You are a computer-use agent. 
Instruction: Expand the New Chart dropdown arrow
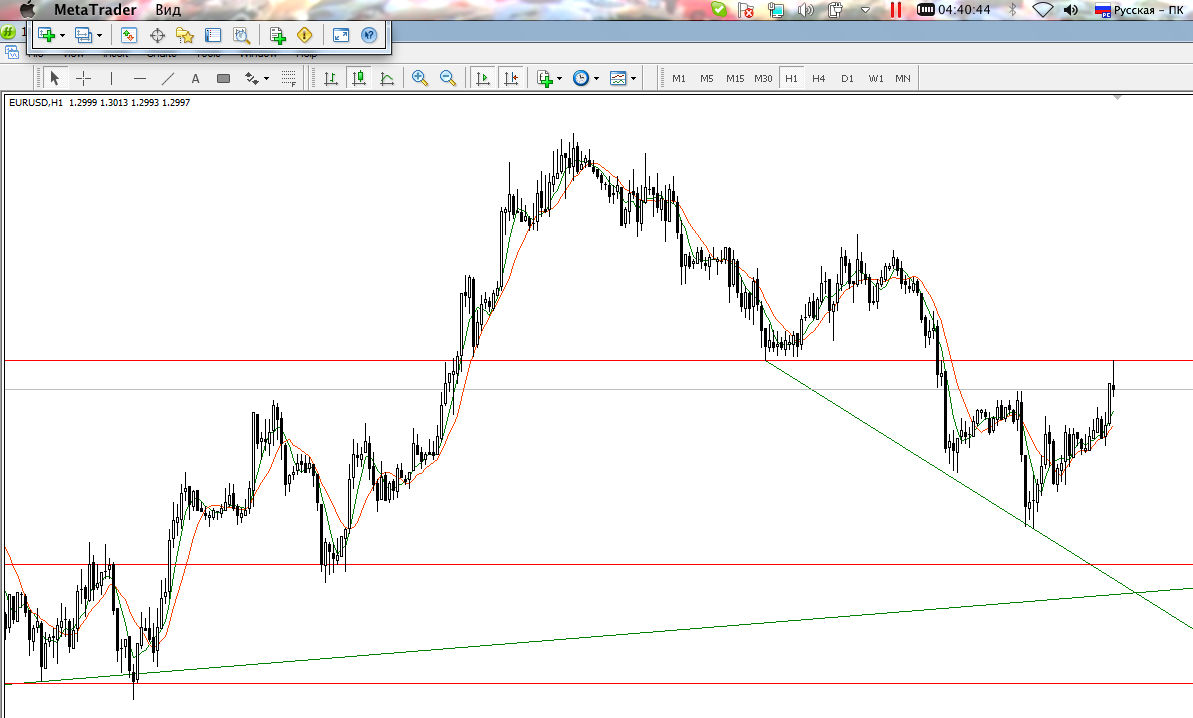point(62,36)
